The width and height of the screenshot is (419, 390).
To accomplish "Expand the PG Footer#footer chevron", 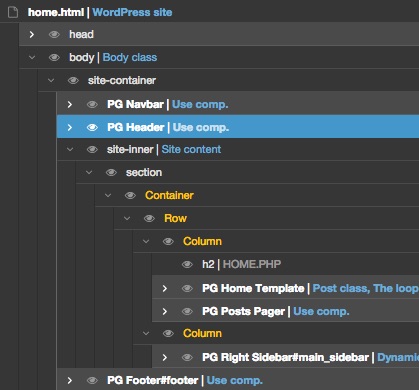I will pyautogui.click(x=69, y=380).
